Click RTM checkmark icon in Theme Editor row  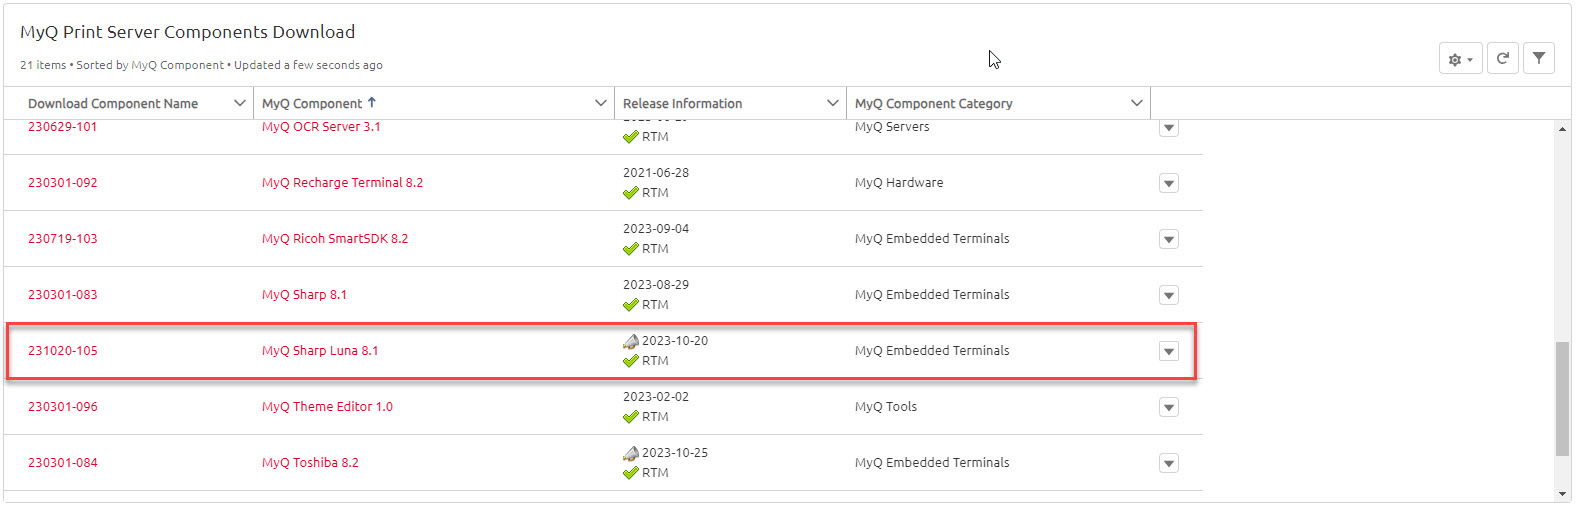tap(631, 417)
